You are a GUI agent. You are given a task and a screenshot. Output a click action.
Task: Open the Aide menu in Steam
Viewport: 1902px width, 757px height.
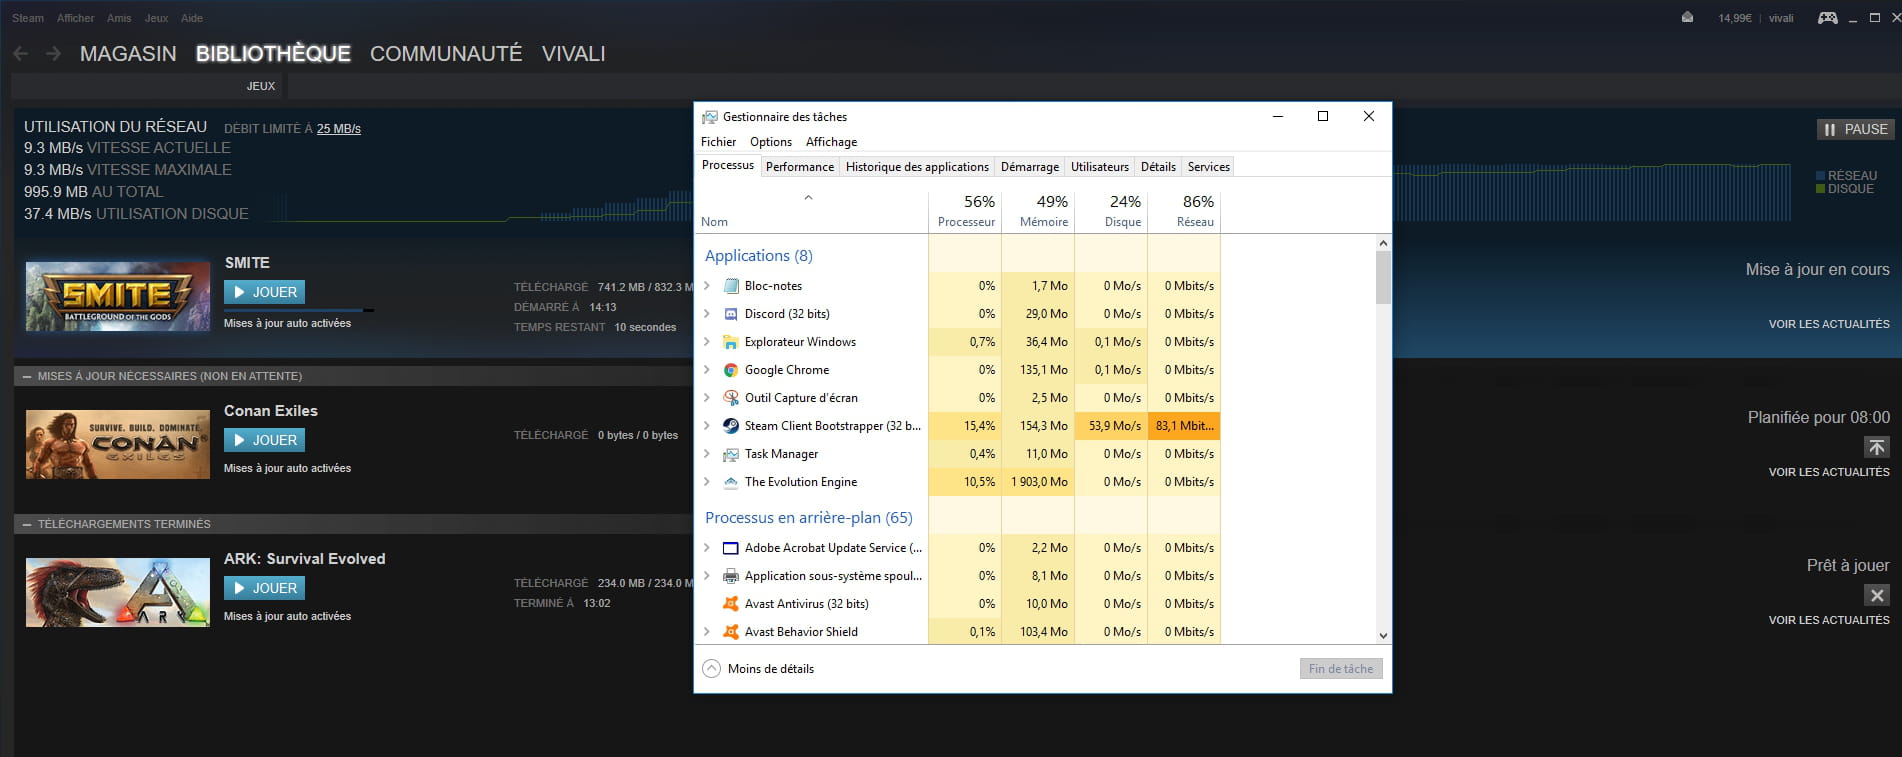(x=192, y=18)
